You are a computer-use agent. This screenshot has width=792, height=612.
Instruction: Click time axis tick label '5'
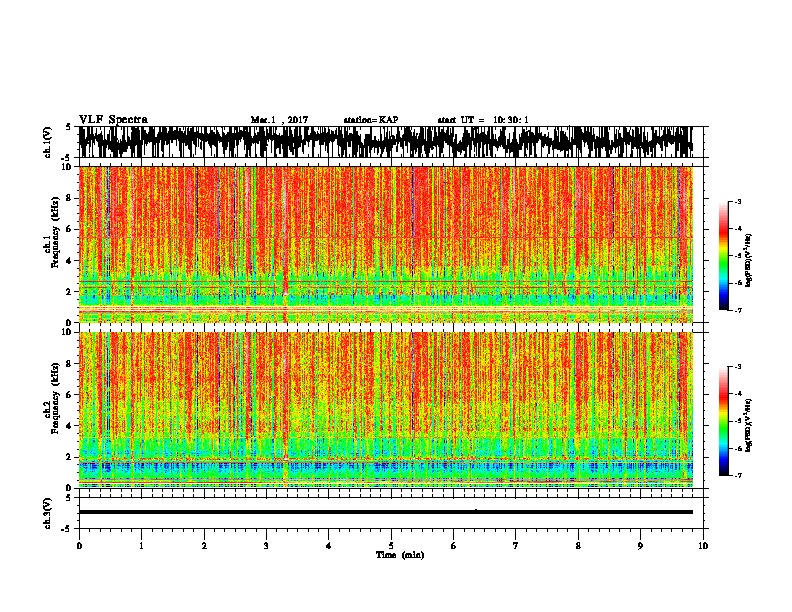391,546
